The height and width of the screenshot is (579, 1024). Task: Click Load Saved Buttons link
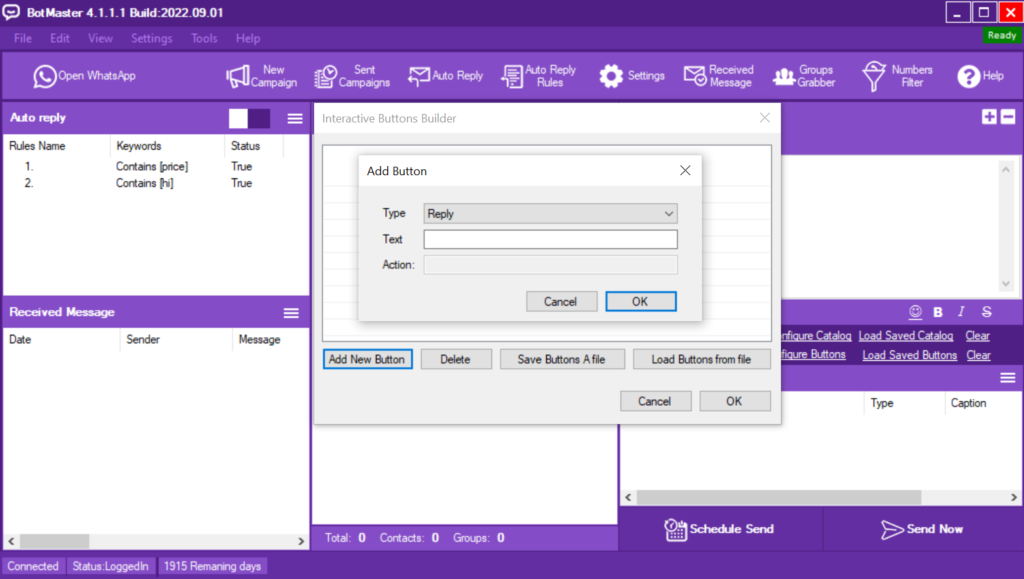[908, 354]
